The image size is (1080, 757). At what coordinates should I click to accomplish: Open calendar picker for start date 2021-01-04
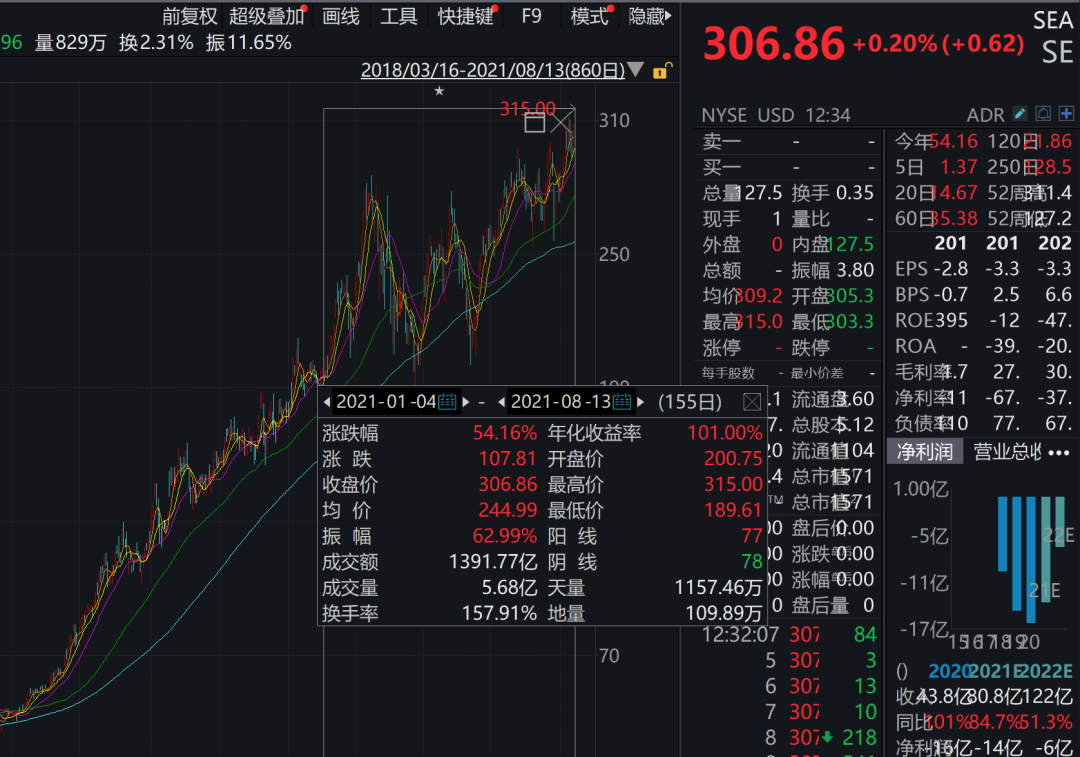(447, 402)
